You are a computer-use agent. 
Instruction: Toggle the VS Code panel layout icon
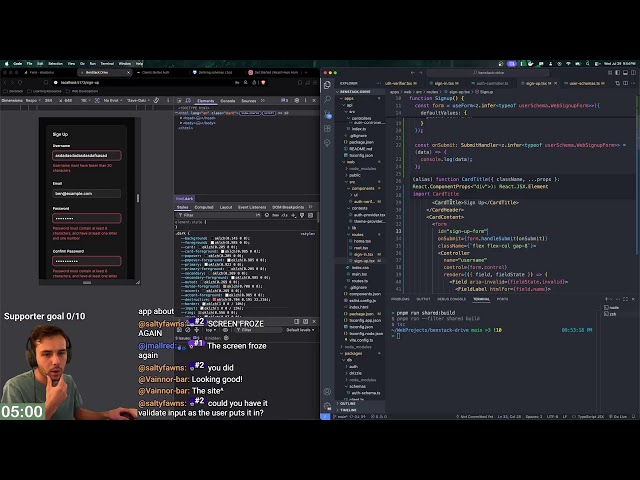(625, 73)
